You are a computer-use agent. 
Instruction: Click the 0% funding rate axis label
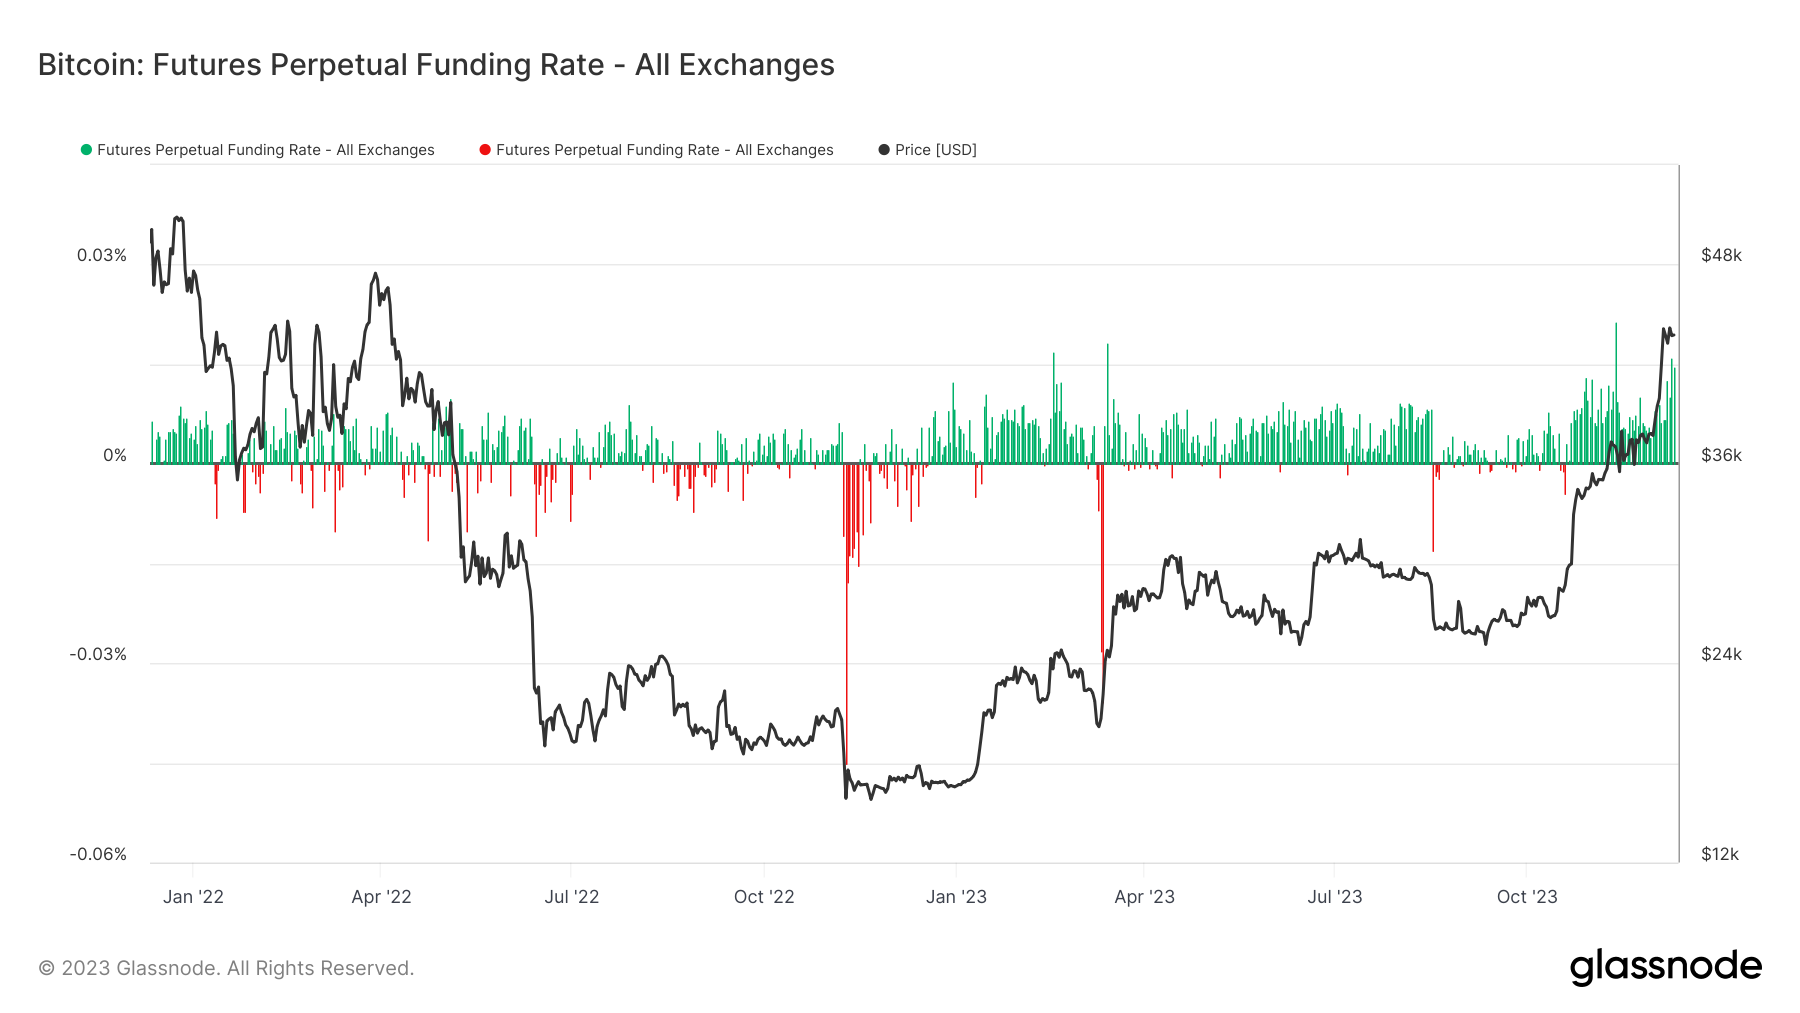pos(115,455)
